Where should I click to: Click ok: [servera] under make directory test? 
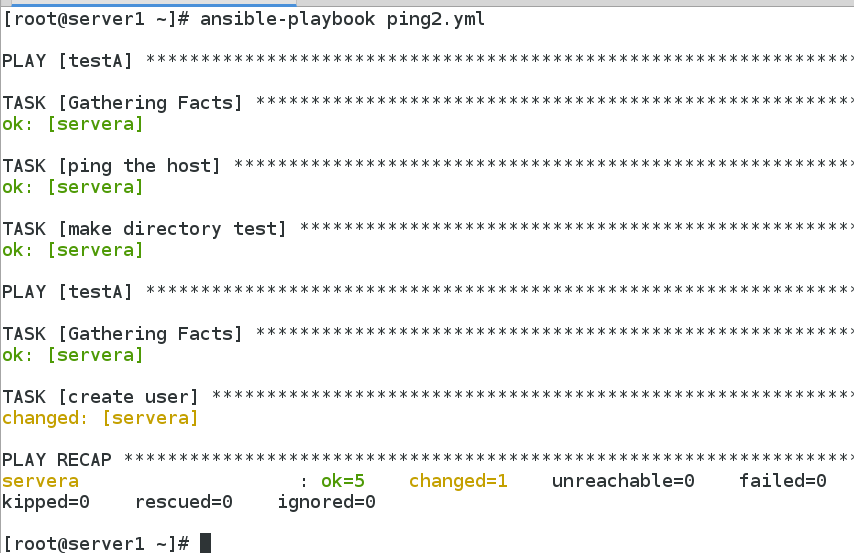(73, 250)
